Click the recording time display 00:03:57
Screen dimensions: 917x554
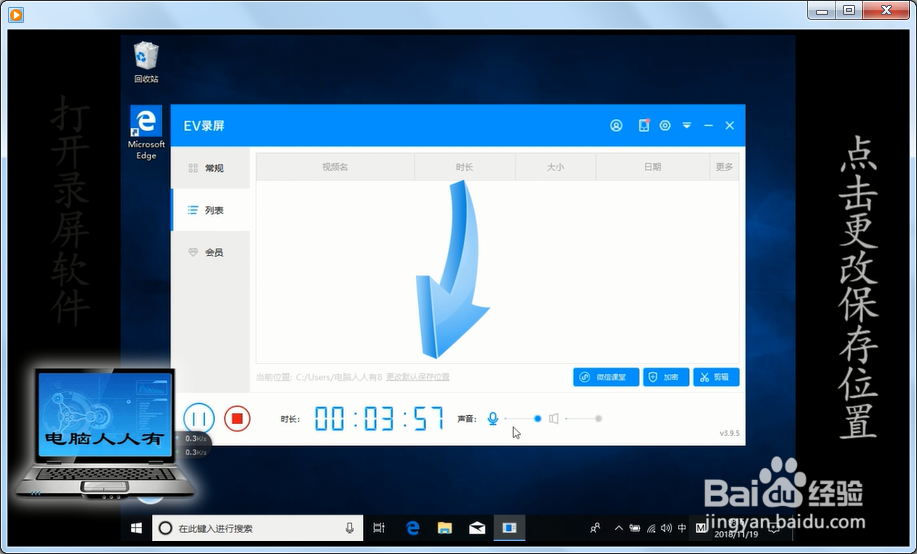(379, 419)
